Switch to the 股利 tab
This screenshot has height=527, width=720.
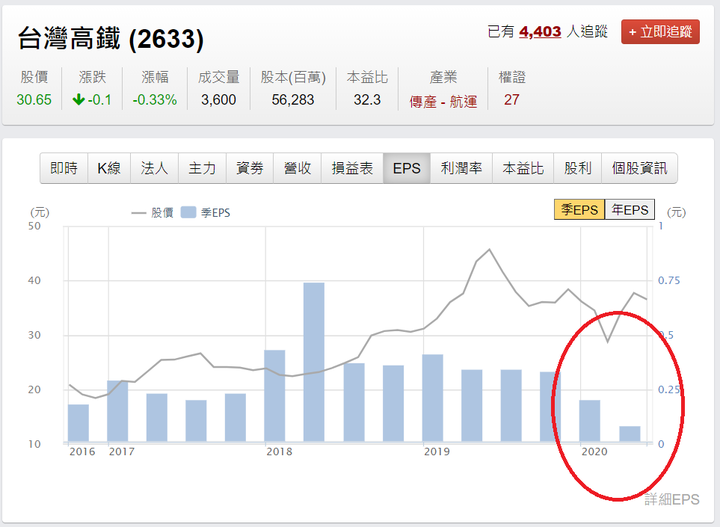(578, 168)
